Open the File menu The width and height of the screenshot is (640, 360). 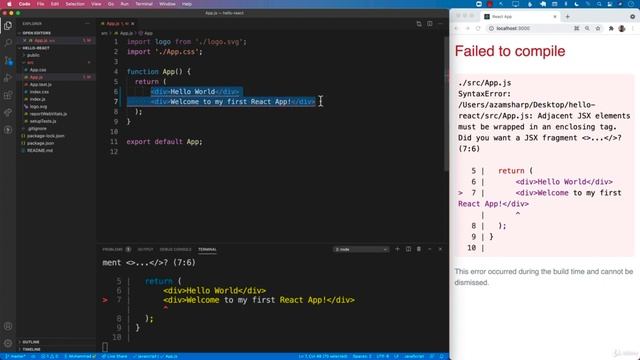pyautogui.click(x=40, y=4)
